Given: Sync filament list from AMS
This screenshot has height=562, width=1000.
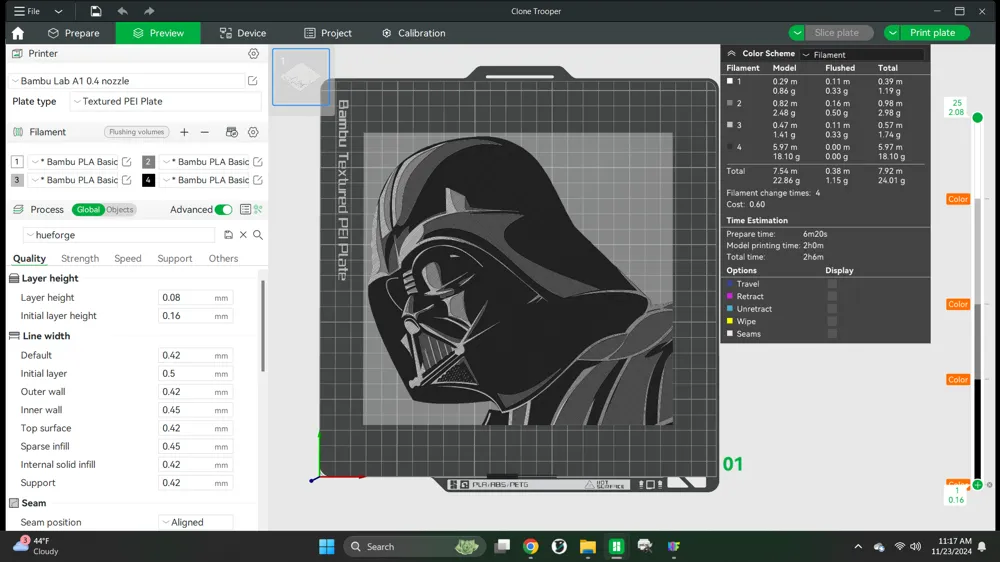Looking at the screenshot, I should point(232,132).
